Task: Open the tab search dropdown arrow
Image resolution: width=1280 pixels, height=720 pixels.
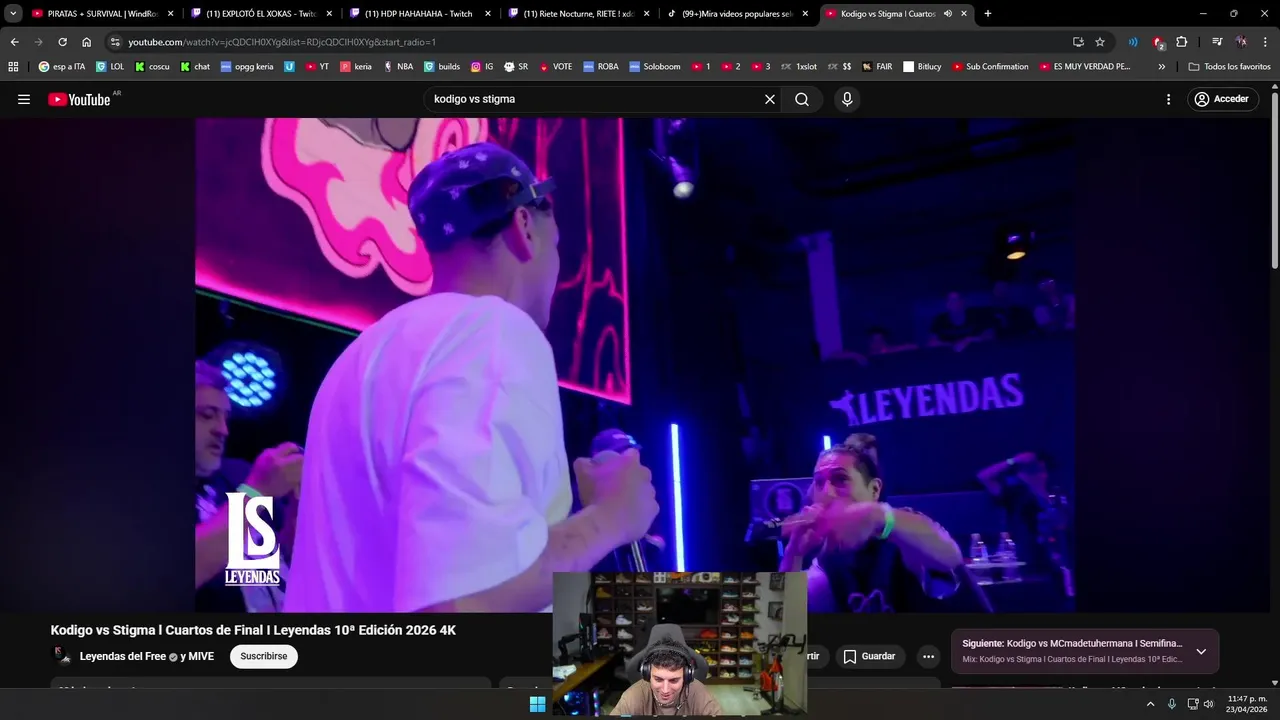Action: (x=13, y=13)
